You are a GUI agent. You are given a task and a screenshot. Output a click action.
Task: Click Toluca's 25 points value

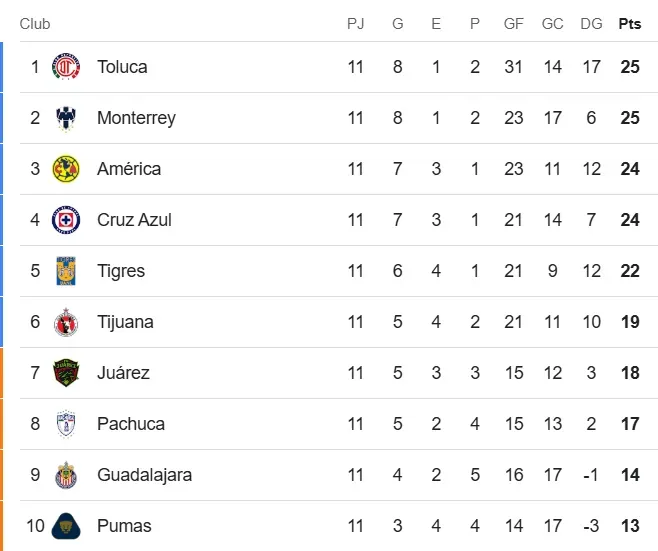[x=630, y=67]
